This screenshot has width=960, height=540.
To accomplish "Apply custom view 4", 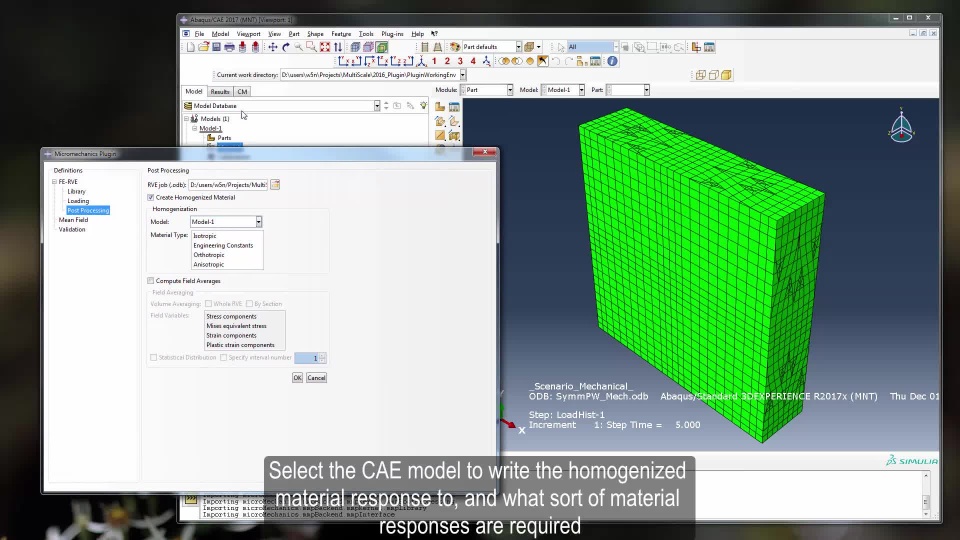I will coord(473,61).
